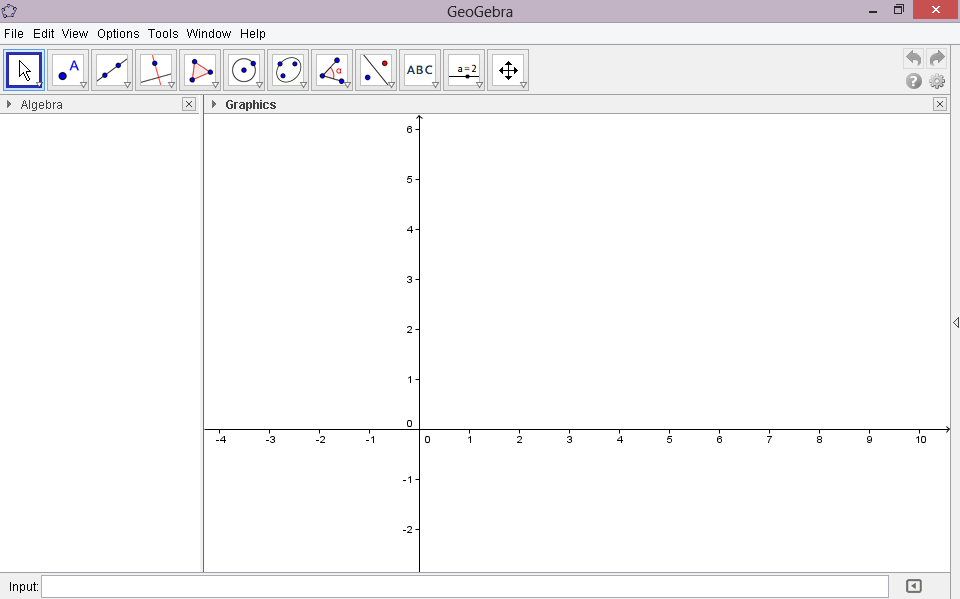Expand the Algebra panel style bar
The width and height of the screenshot is (960, 599).
[9, 105]
